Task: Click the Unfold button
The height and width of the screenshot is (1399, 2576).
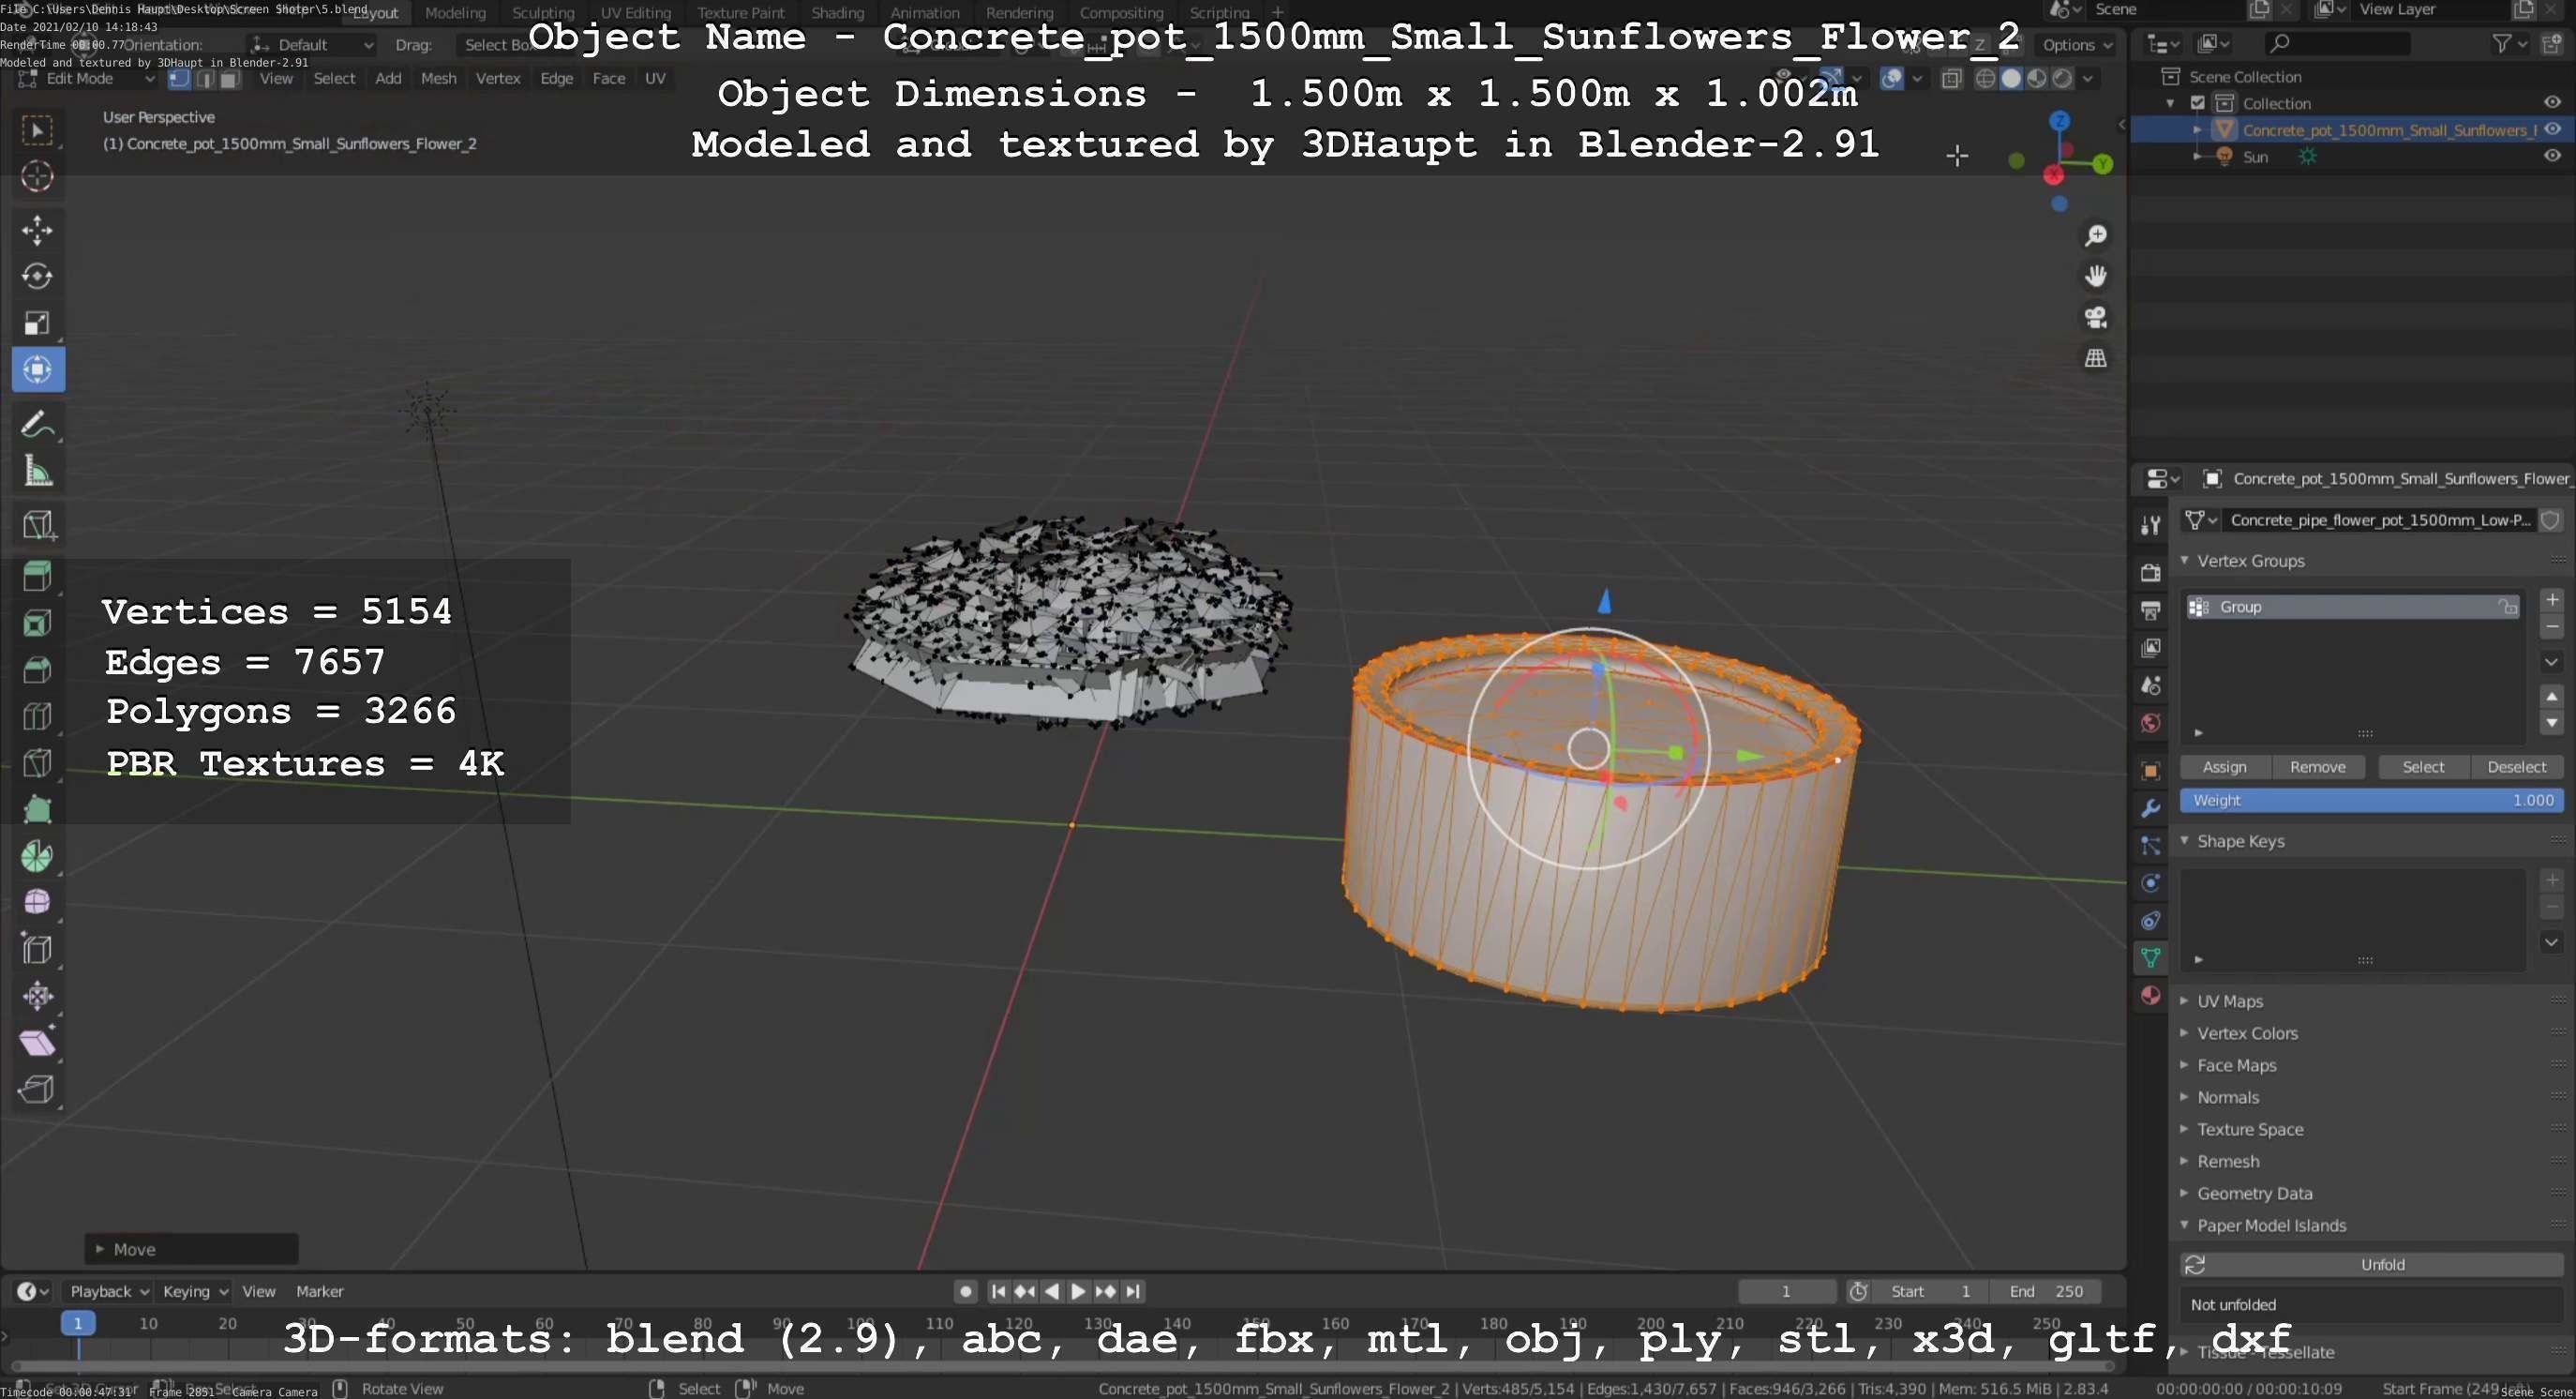Action: tap(2381, 1264)
